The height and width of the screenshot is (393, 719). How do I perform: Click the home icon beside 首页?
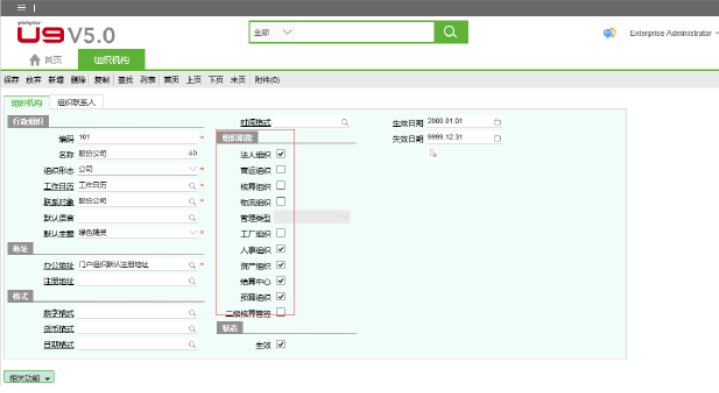pos(35,60)
